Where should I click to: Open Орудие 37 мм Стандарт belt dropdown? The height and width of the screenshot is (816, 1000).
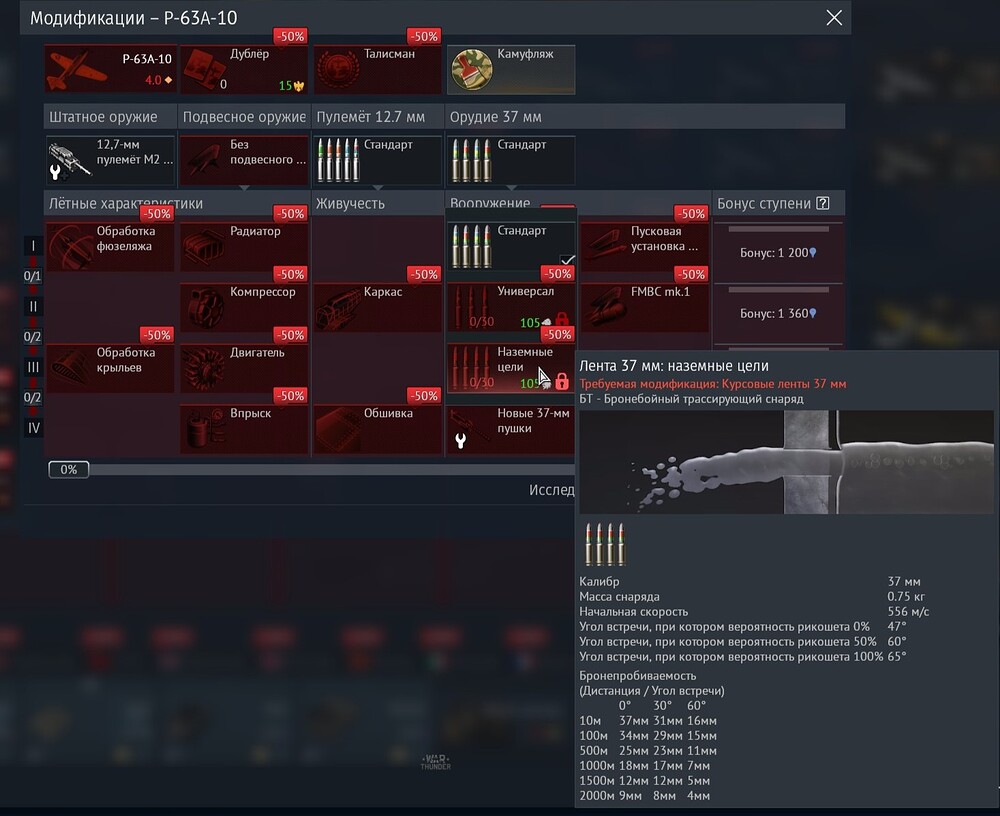(x=511, y=159)
